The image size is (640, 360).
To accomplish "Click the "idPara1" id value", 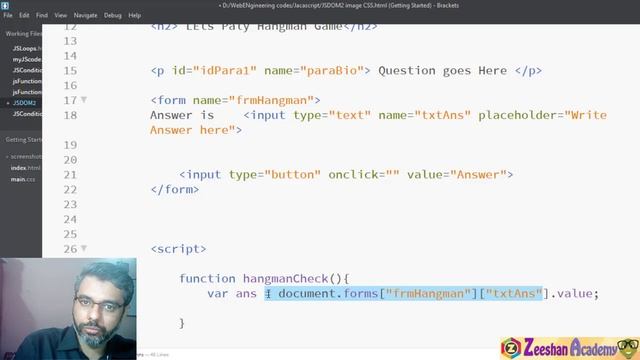I will (x=224, y=71).
